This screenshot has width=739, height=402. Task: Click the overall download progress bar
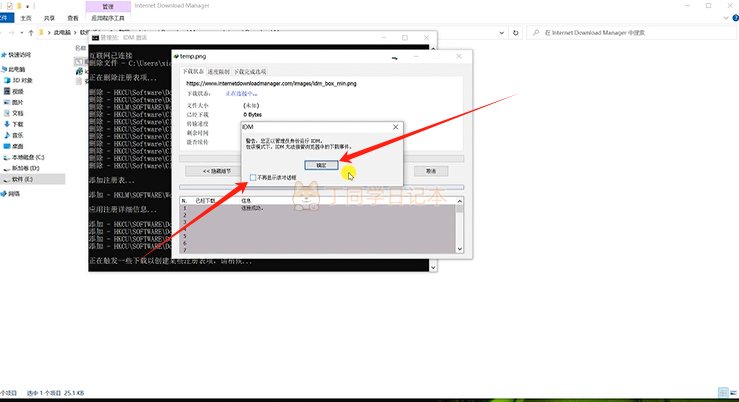[x=321, y=159]
